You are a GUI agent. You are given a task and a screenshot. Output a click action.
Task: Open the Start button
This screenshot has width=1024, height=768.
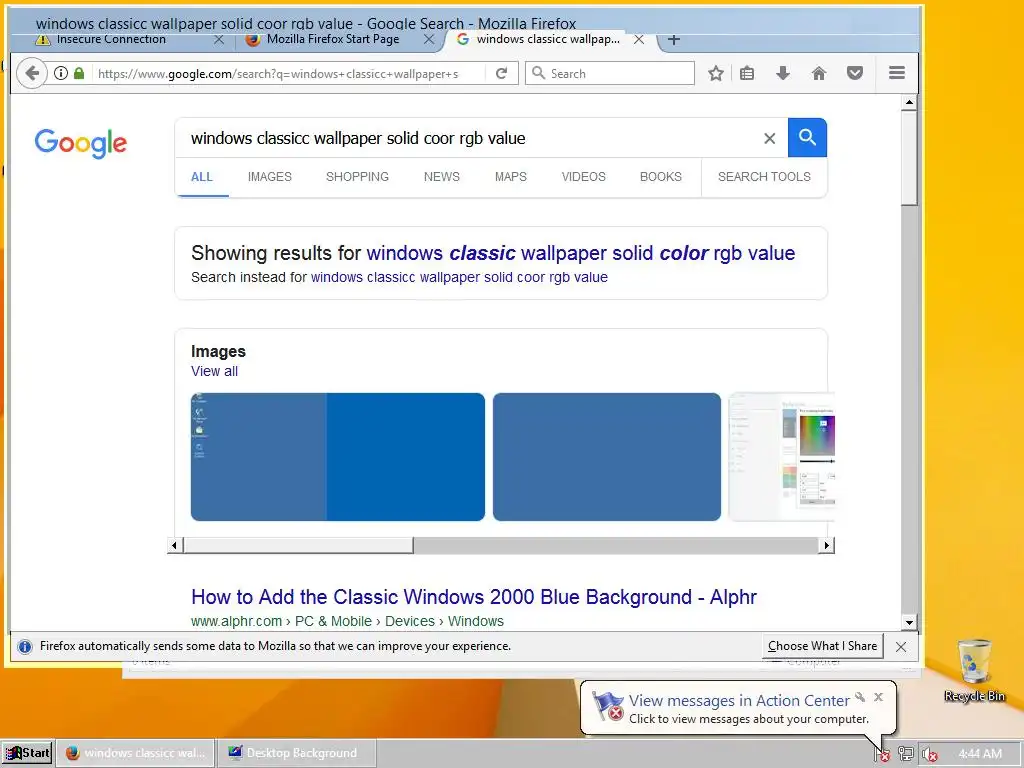point(27,753)
